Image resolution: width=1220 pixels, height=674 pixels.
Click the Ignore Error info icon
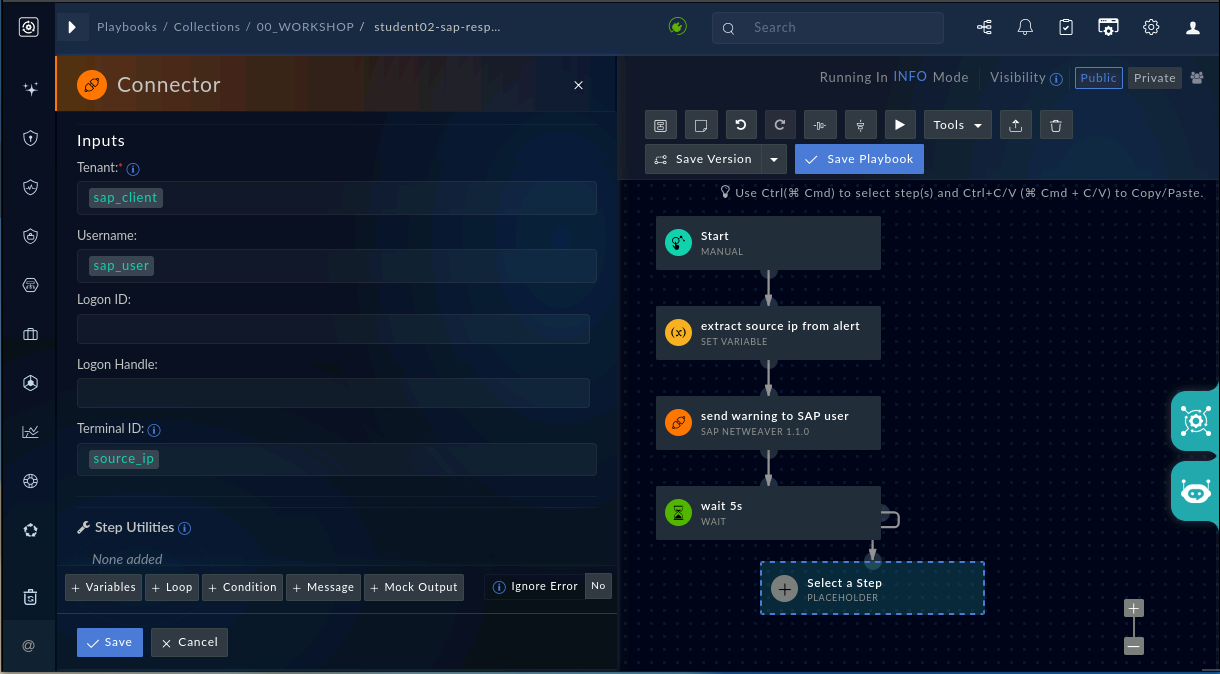[x=499, y=587]
